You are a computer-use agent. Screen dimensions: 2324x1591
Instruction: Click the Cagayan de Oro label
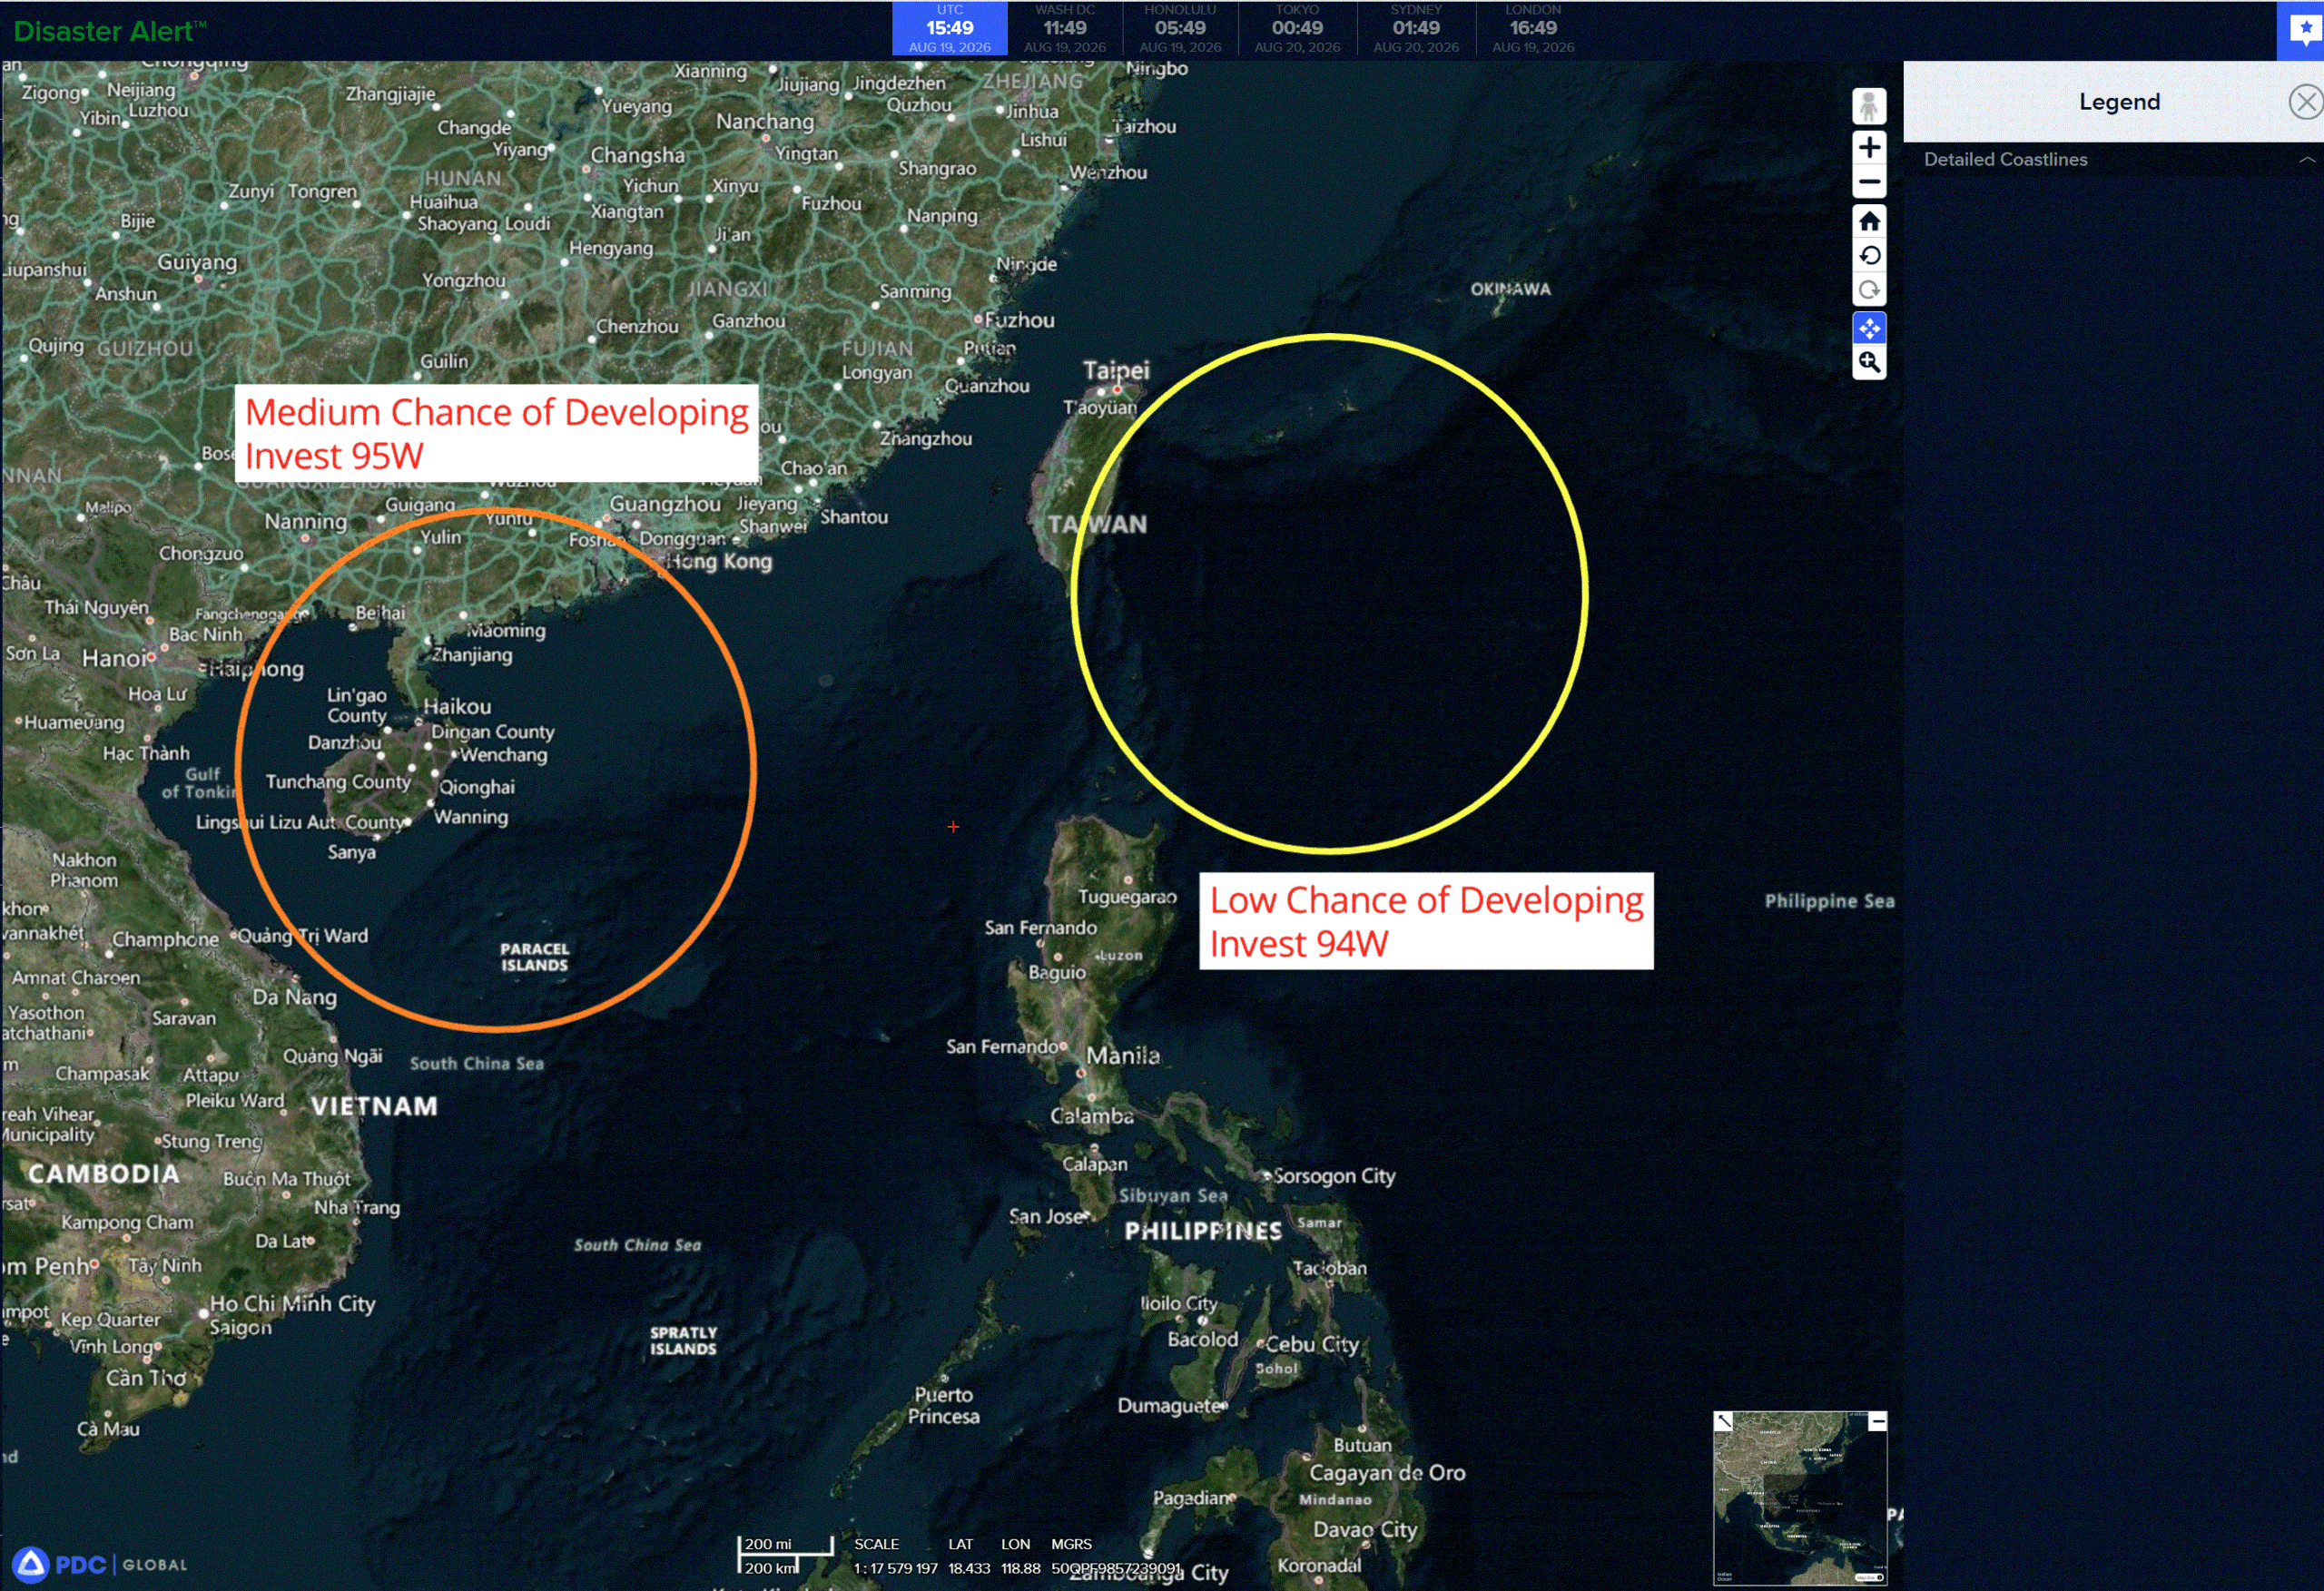(x=1387, y=1472)
